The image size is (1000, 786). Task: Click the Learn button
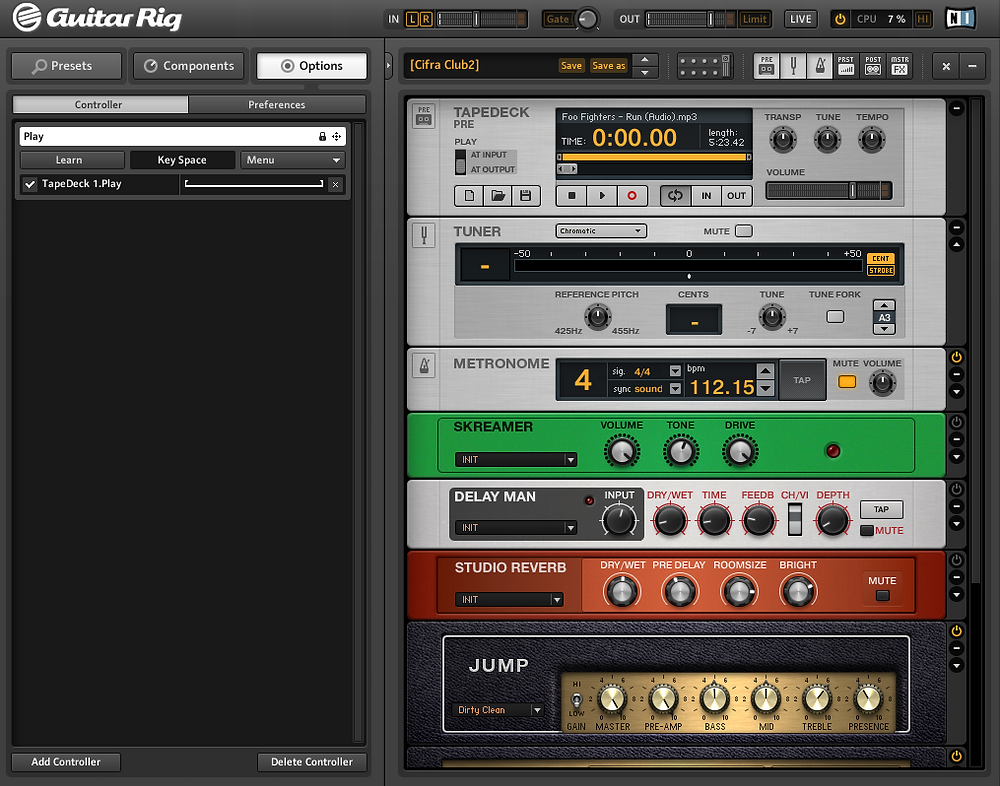click(72, 160)
